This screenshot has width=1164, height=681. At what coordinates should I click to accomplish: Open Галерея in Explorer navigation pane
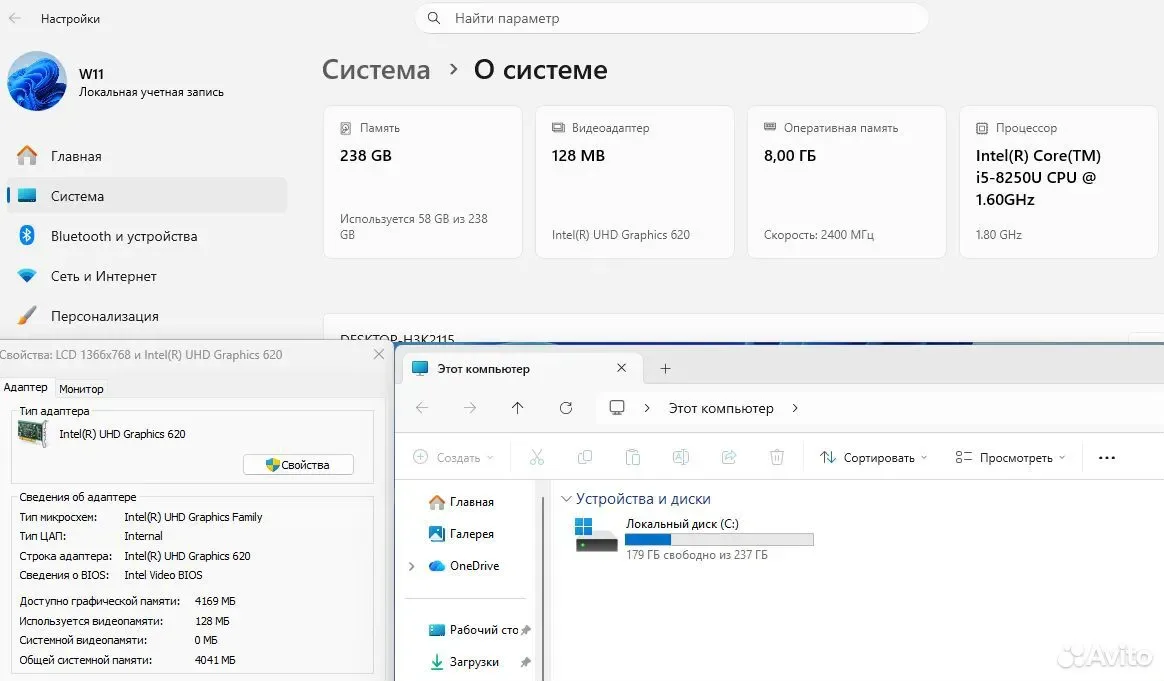coord(462,534)
